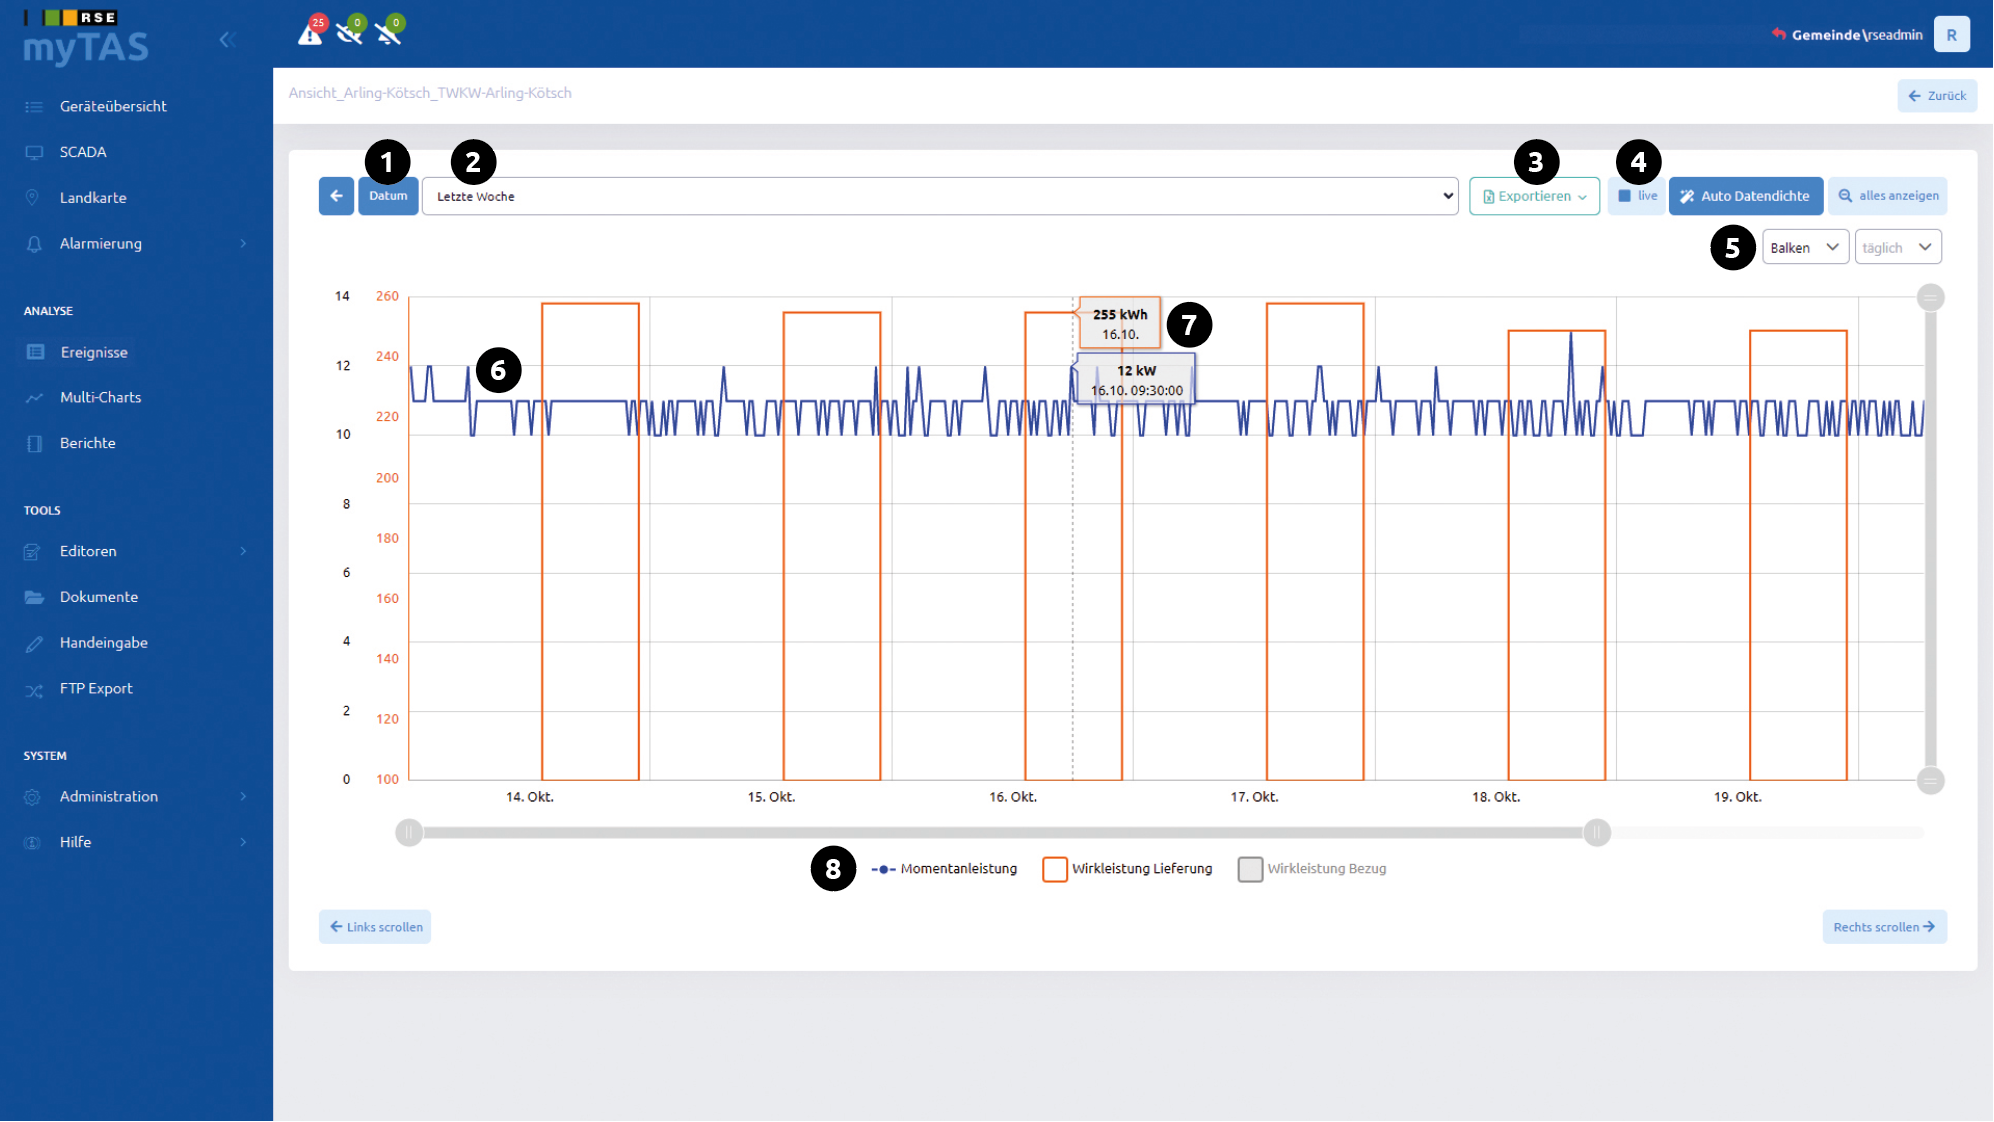Click the Zurück button
1994x1122 pixels.
(1937, 96)
